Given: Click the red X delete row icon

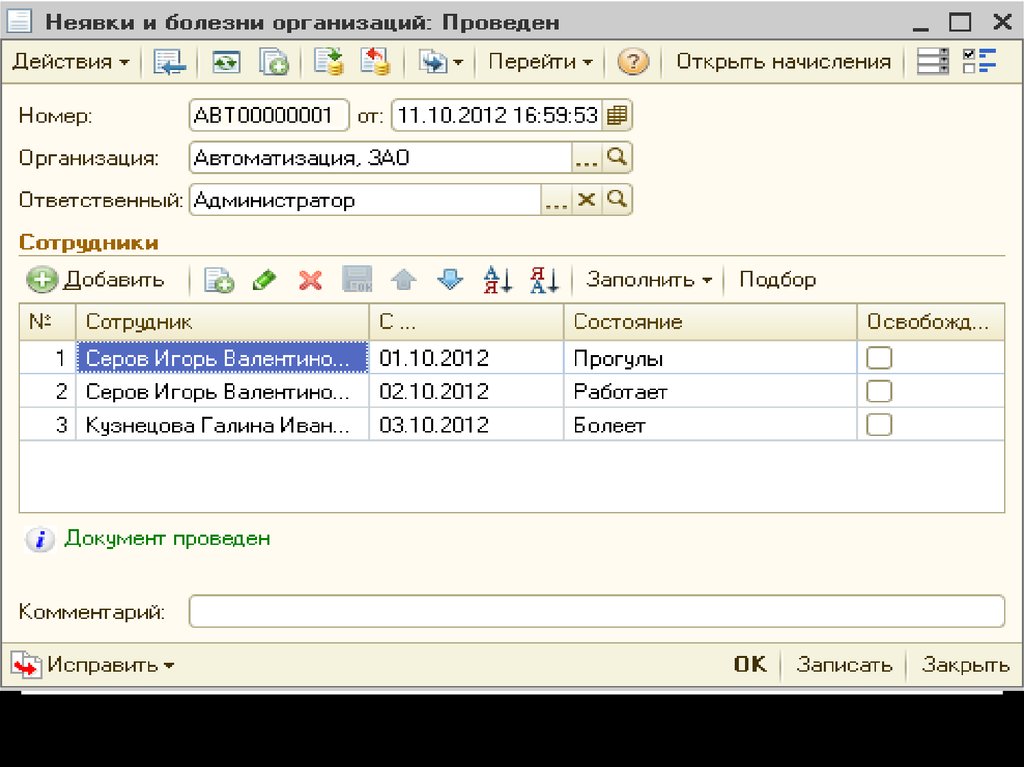Looking at the screenshot, I should [310, 280].
